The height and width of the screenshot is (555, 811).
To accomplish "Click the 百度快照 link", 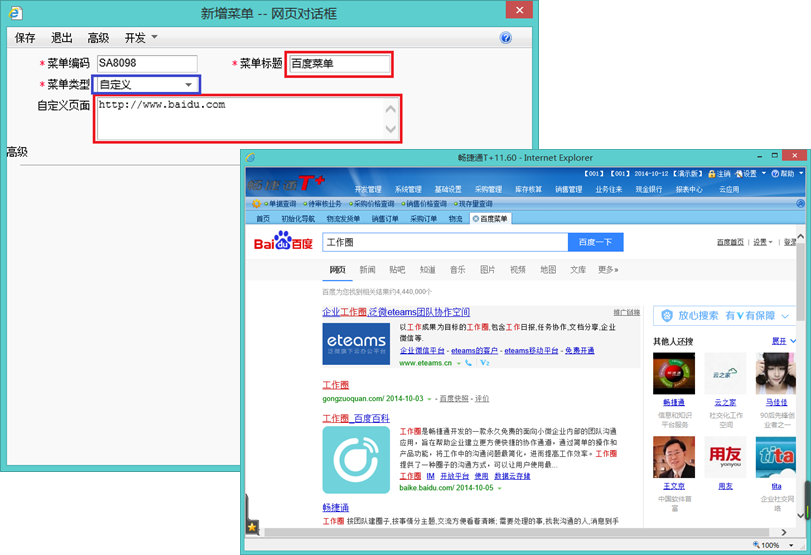I will pyautogui.click(x=454, y=399).
